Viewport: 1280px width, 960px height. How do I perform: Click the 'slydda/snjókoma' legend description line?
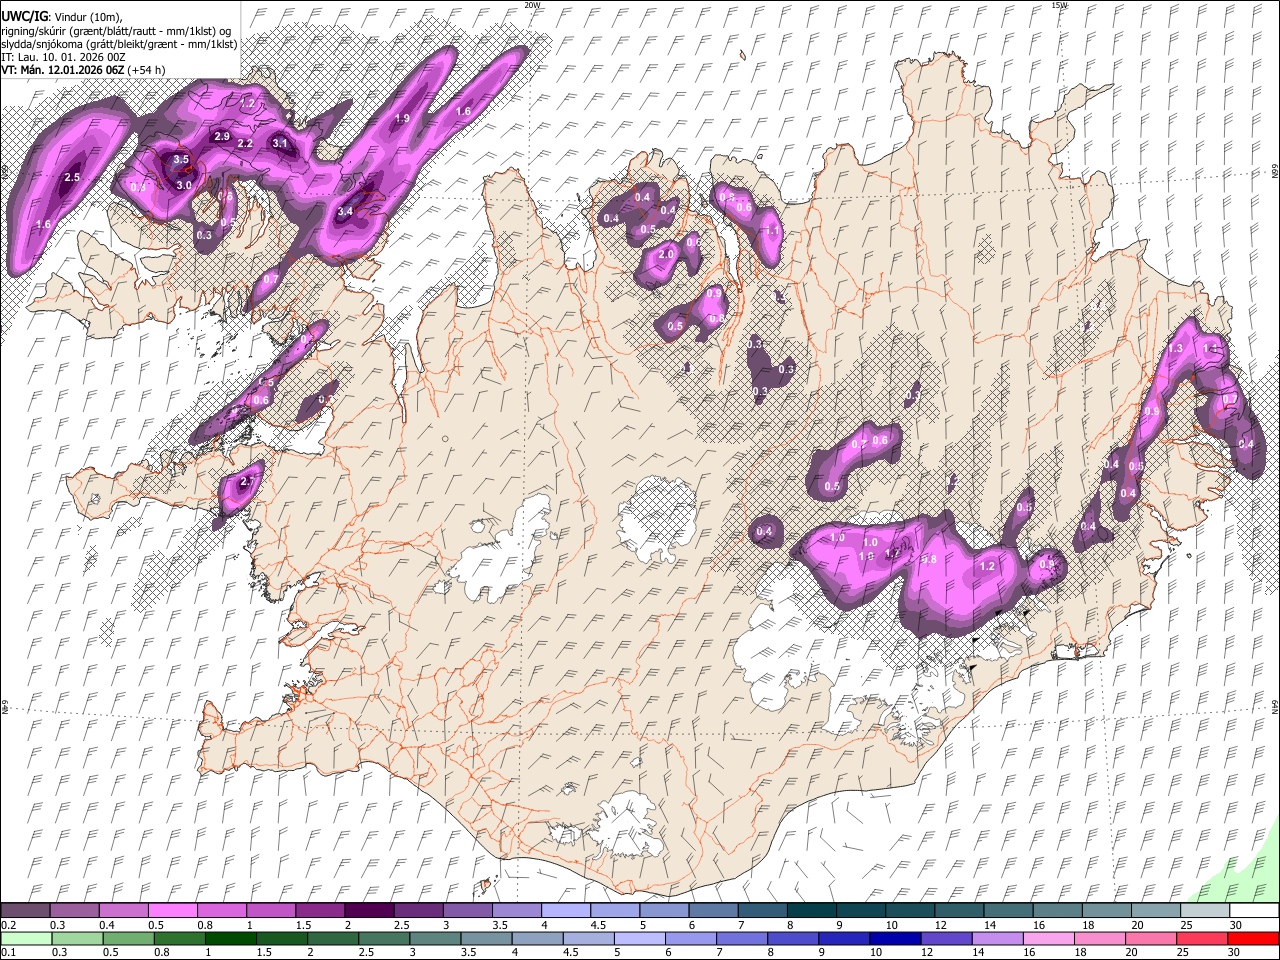point(119,44)
